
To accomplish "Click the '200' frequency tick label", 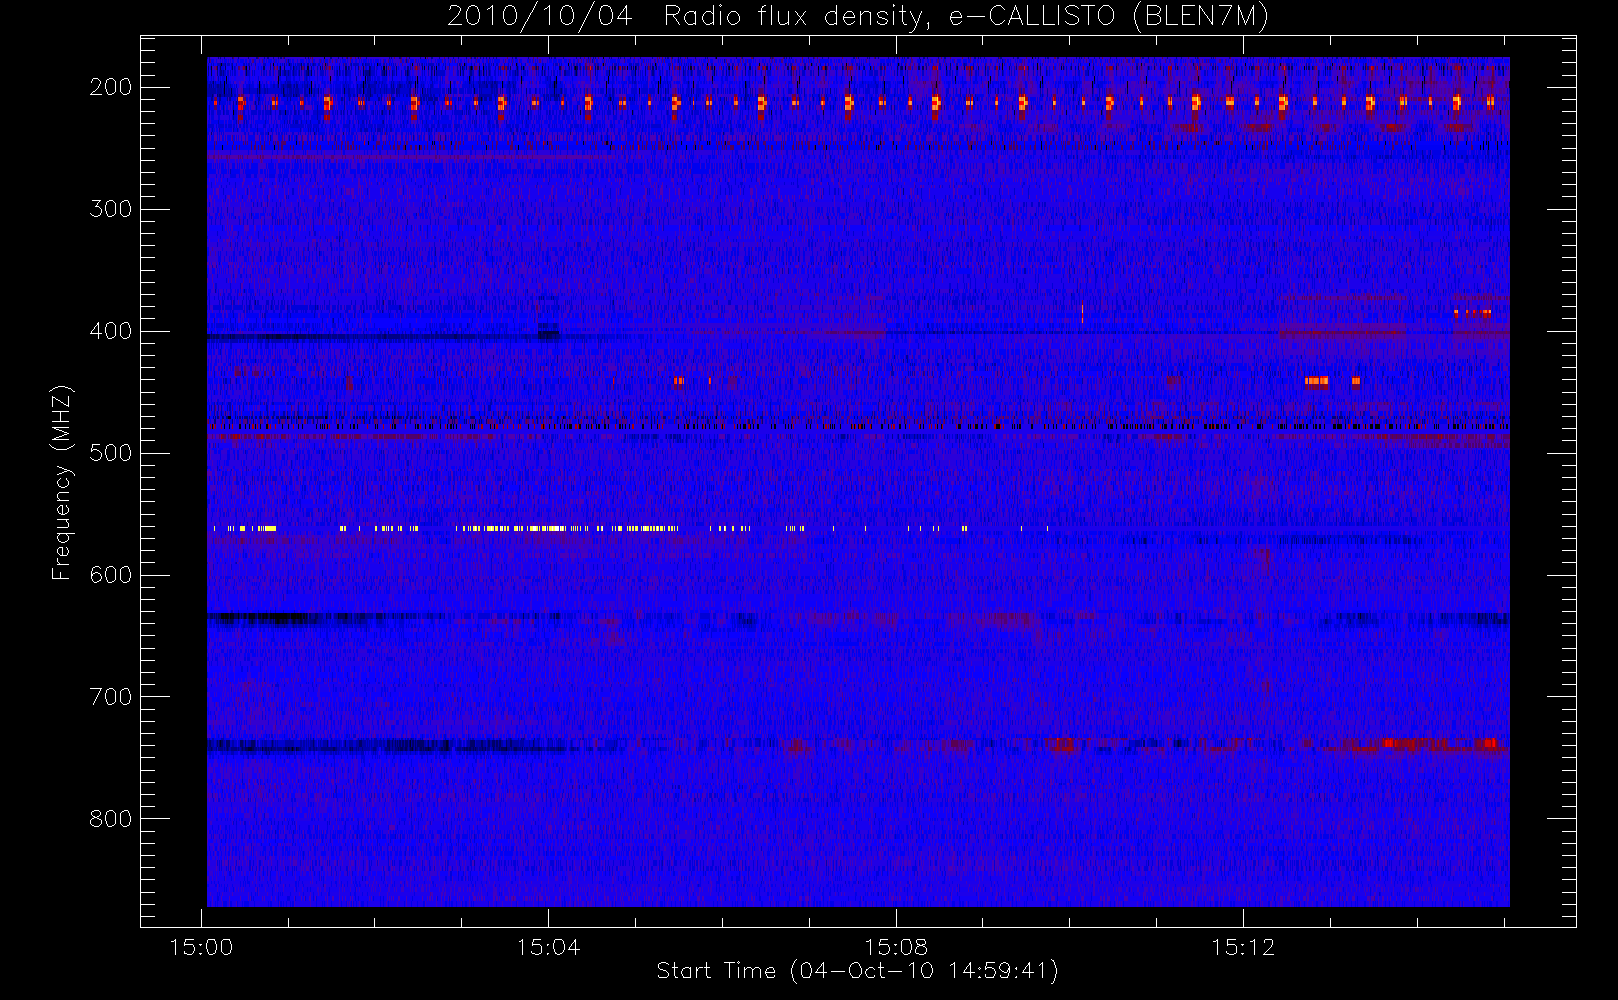I will tap(110, 87).
